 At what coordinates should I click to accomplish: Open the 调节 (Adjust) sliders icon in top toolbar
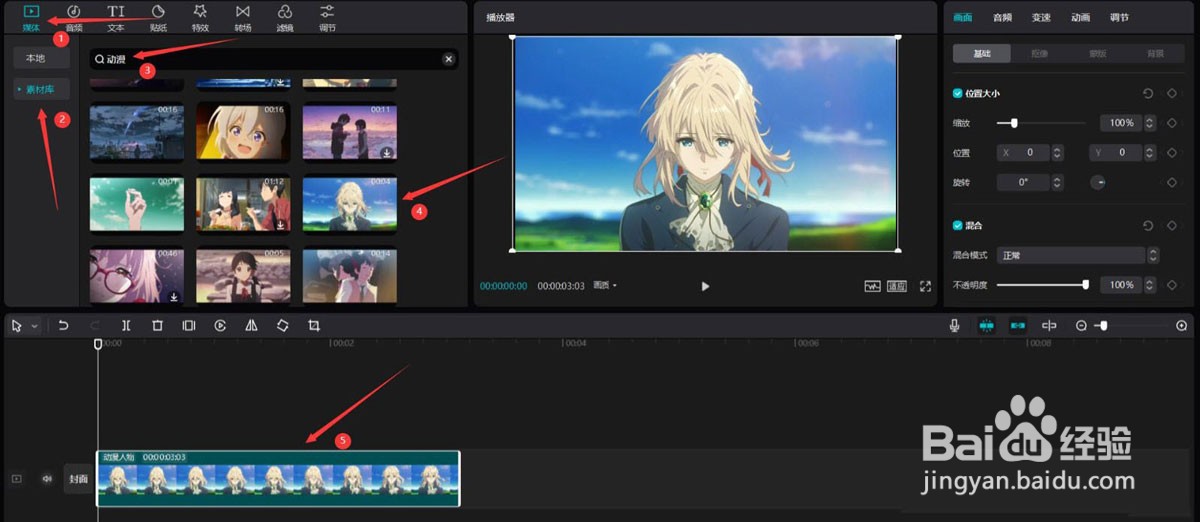tap(327, 11)
